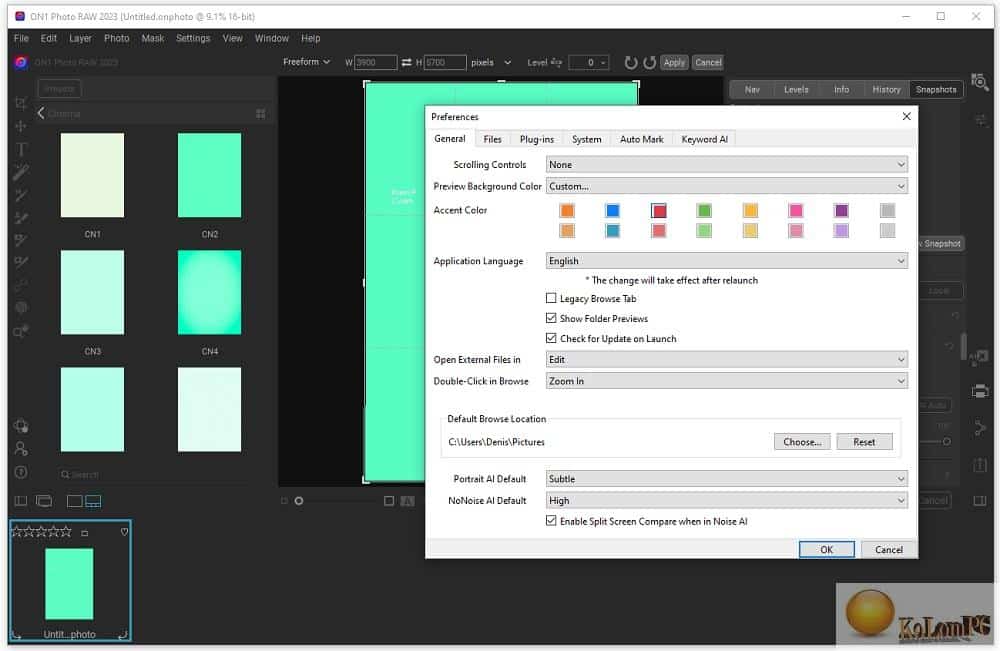The height and width of the screenshot is (651, 1000).
Task: Select the Text tool
Action: click(x=20, y=149)
